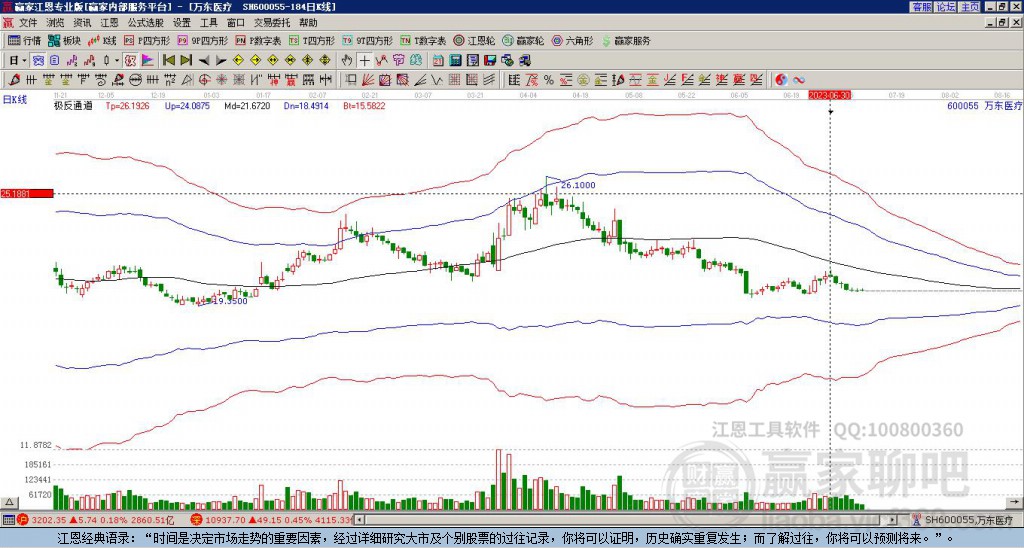Viewport: 1024px width, 548px height.
Task: Open the T四方形 tool
Action: pyautogui.click(x=312, y=40)
